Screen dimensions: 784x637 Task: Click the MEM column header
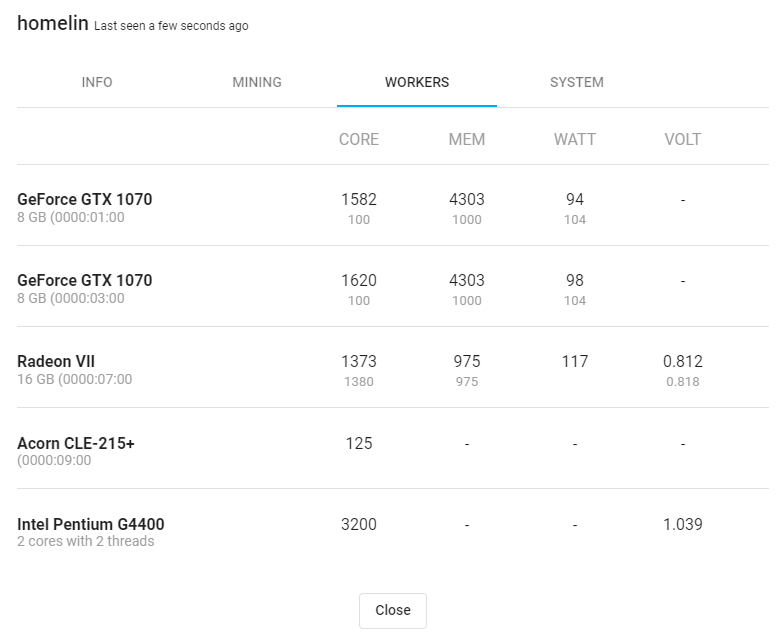[x=466, y=140]
